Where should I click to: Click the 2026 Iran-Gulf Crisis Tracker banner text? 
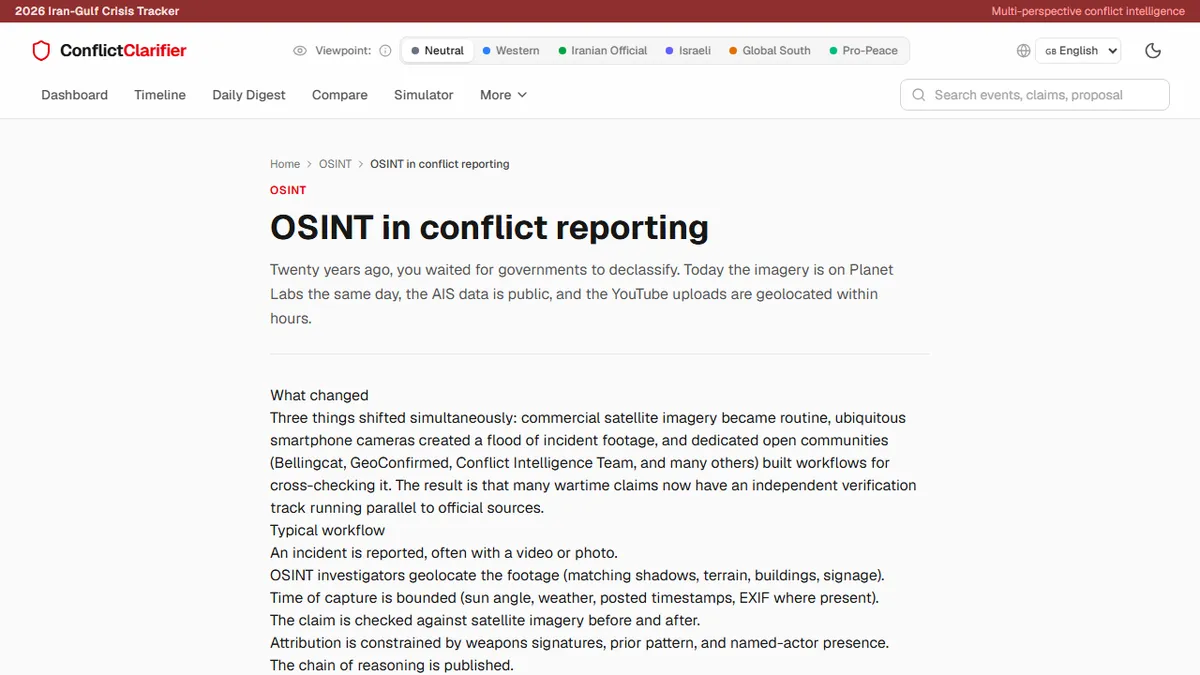pyautogui.click(x=97, y=11)
